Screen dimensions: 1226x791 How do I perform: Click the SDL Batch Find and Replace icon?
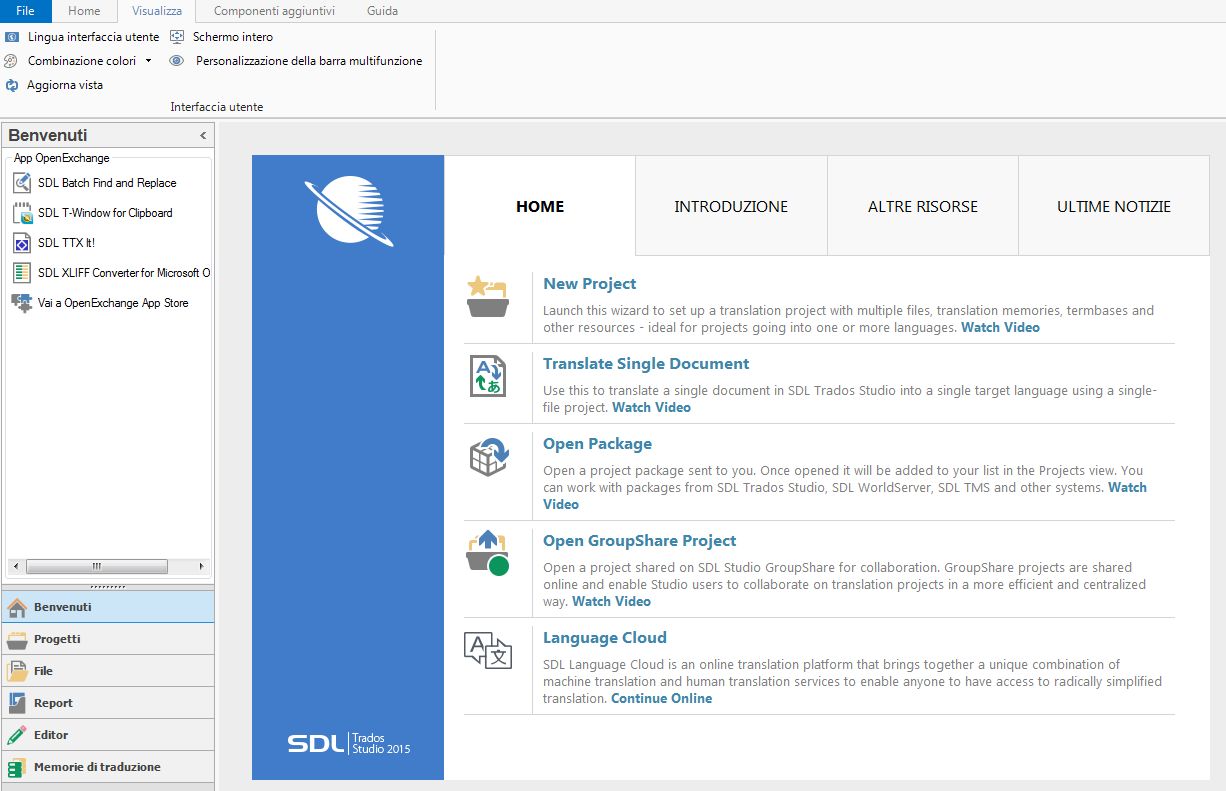22,183
